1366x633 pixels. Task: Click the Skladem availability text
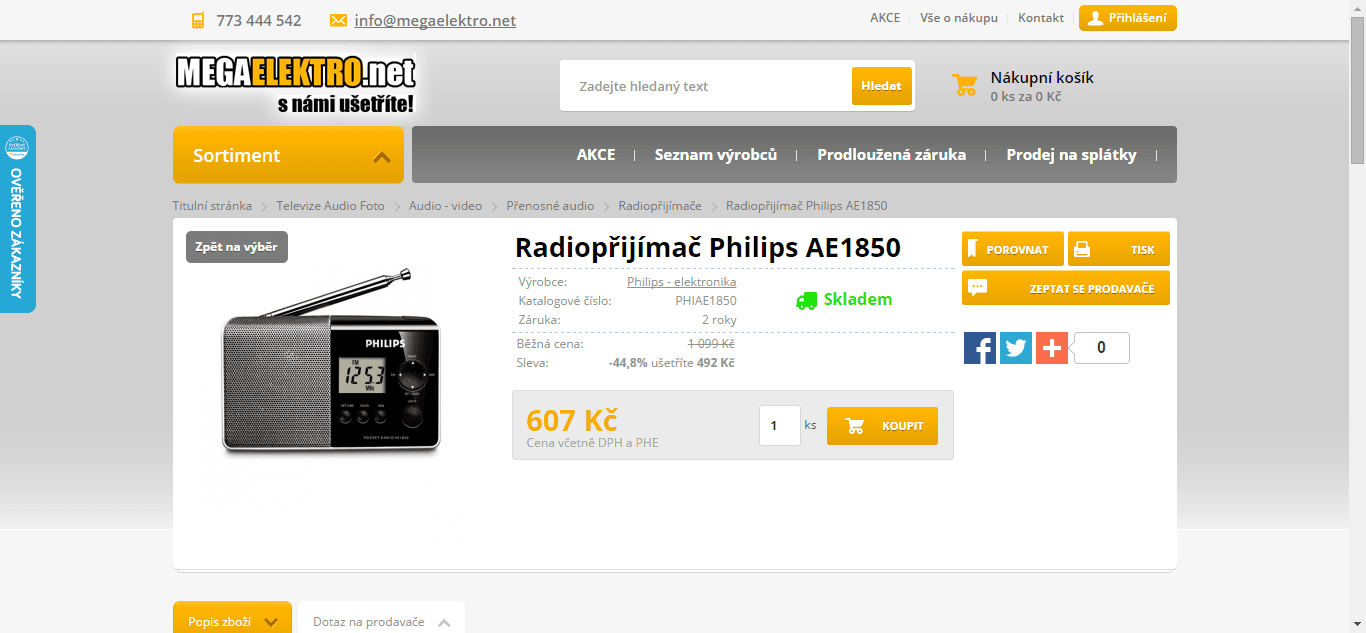(858, 300)
